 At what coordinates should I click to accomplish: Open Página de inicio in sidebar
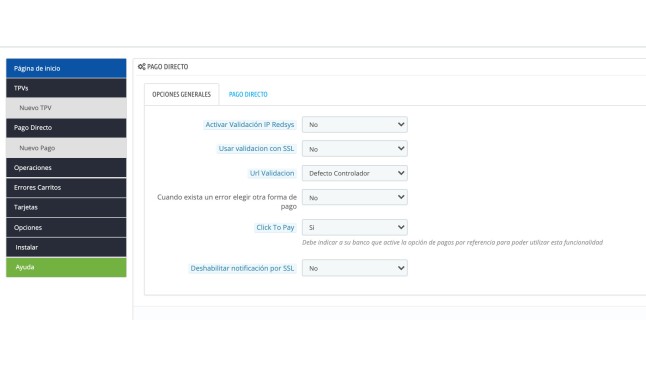66,68
